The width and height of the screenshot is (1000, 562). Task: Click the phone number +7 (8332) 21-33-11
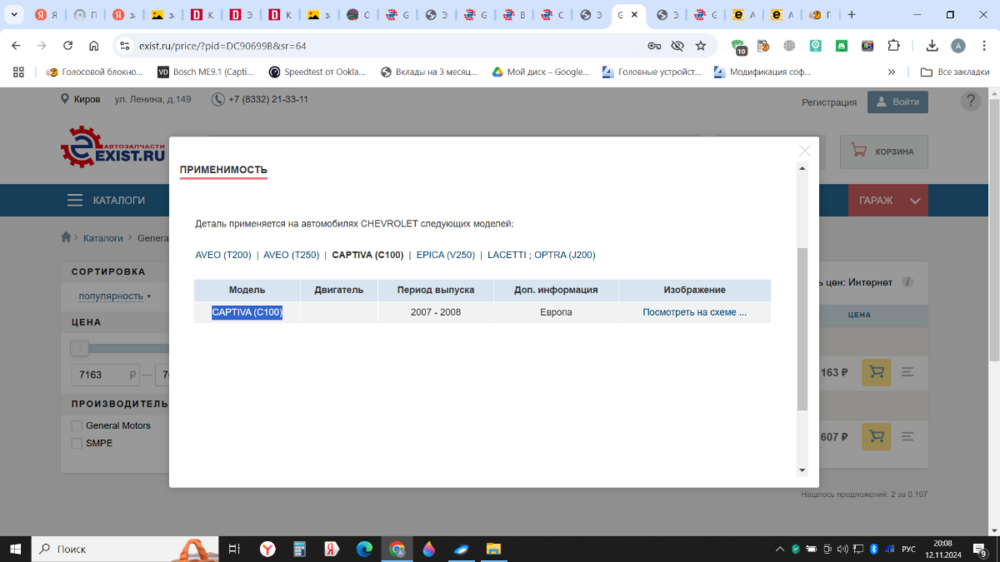(268, 99)
